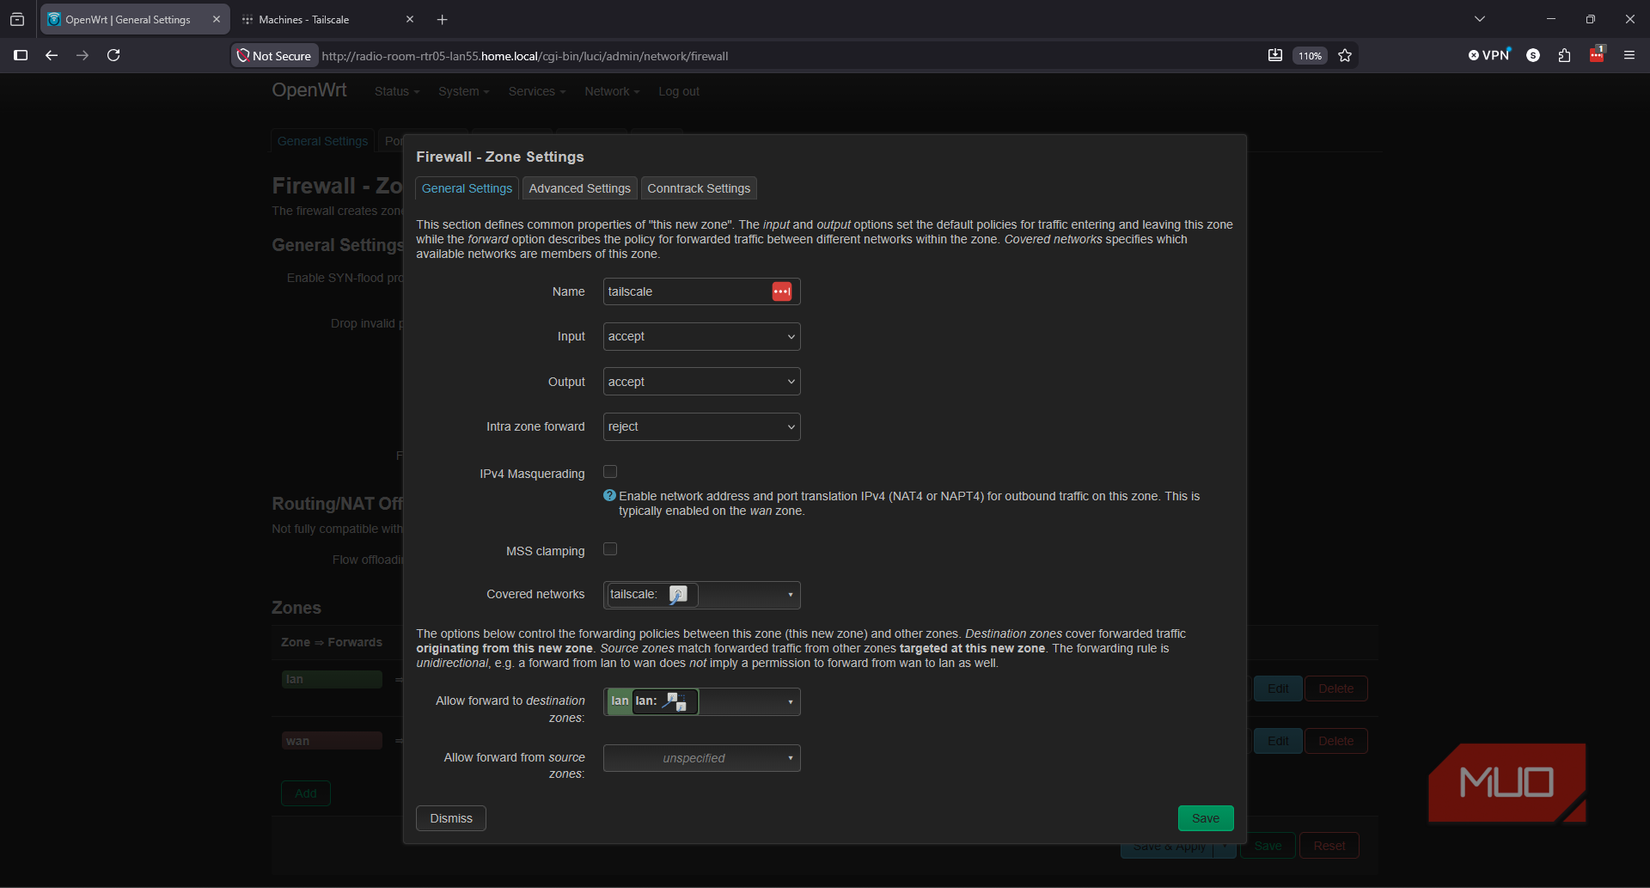Expand Allow forward from source zones dropdown

point(701,758)
